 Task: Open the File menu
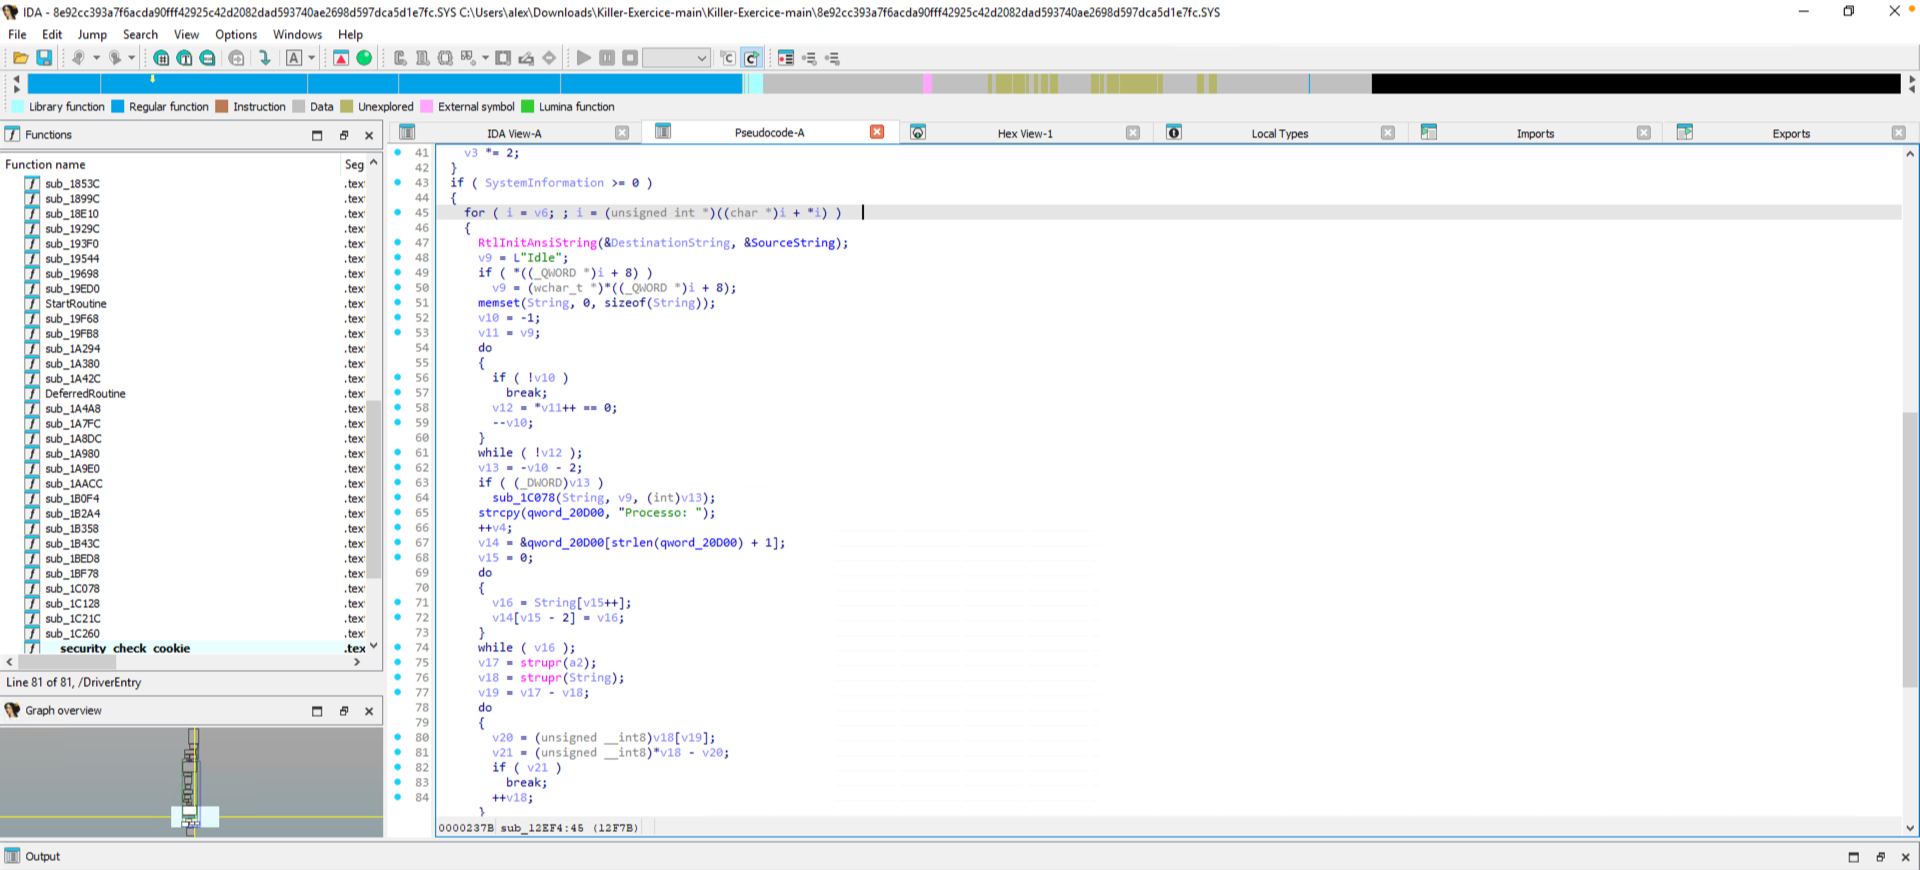click(17, 34)
